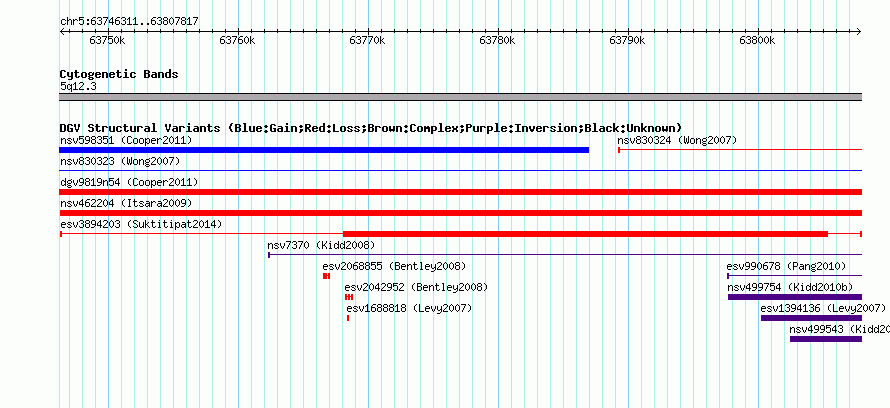The image size is (890, 408).
Task: Click small red esv2042952 marker
Action: [349, 297]
